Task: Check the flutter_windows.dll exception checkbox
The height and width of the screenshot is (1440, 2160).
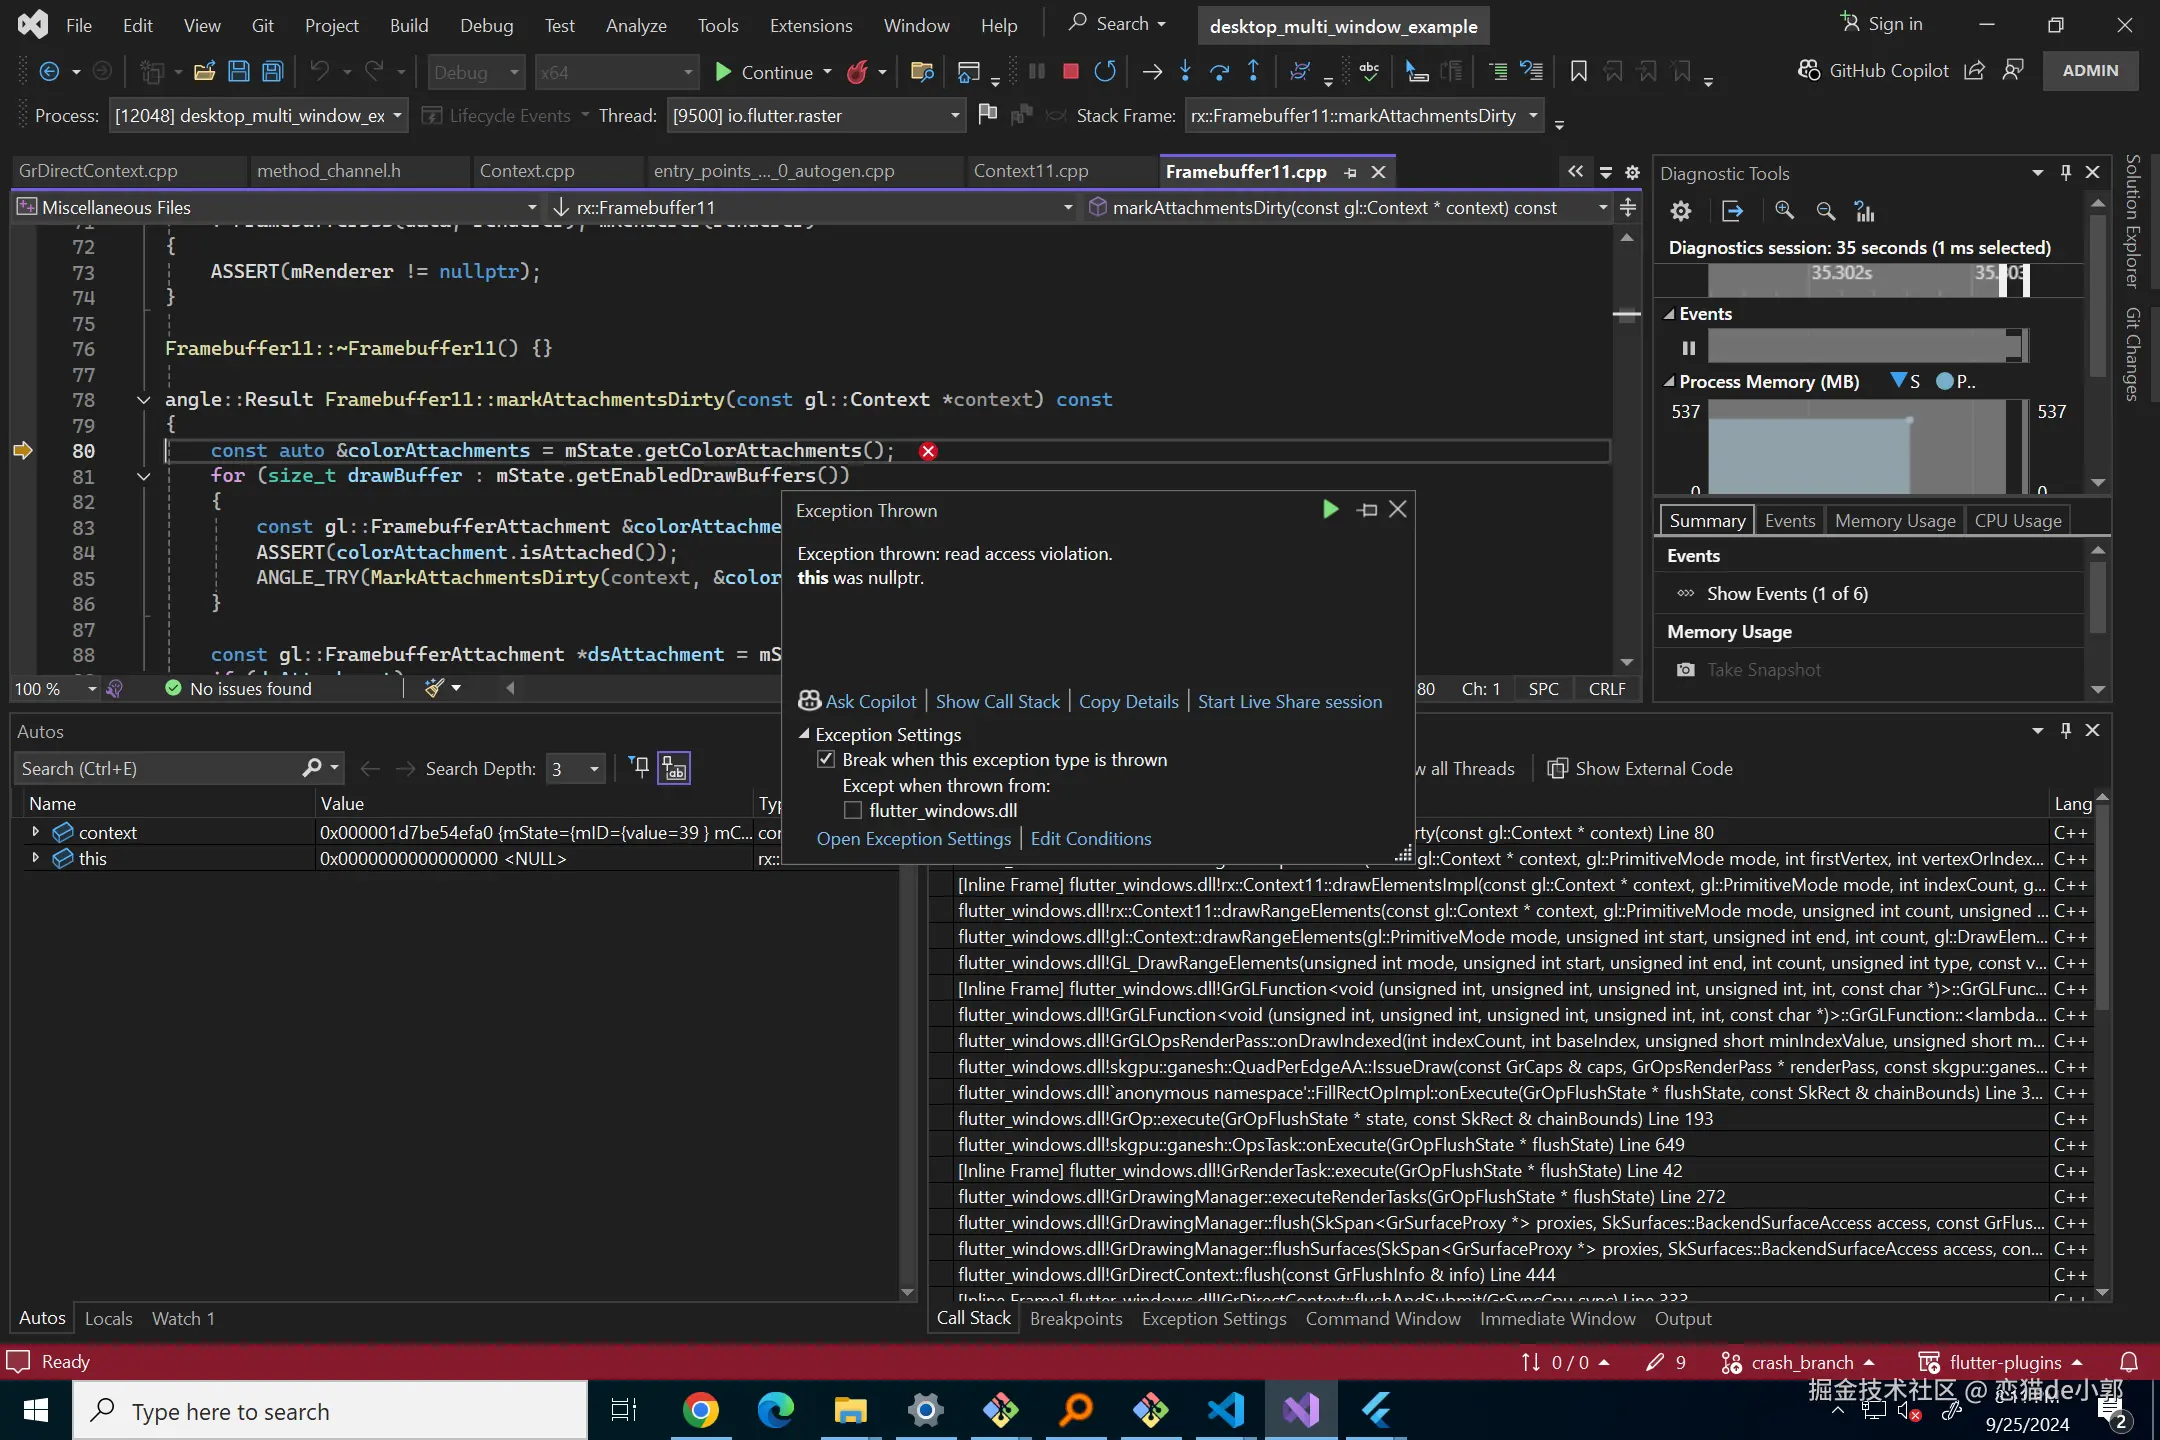Action: point(853,810)
